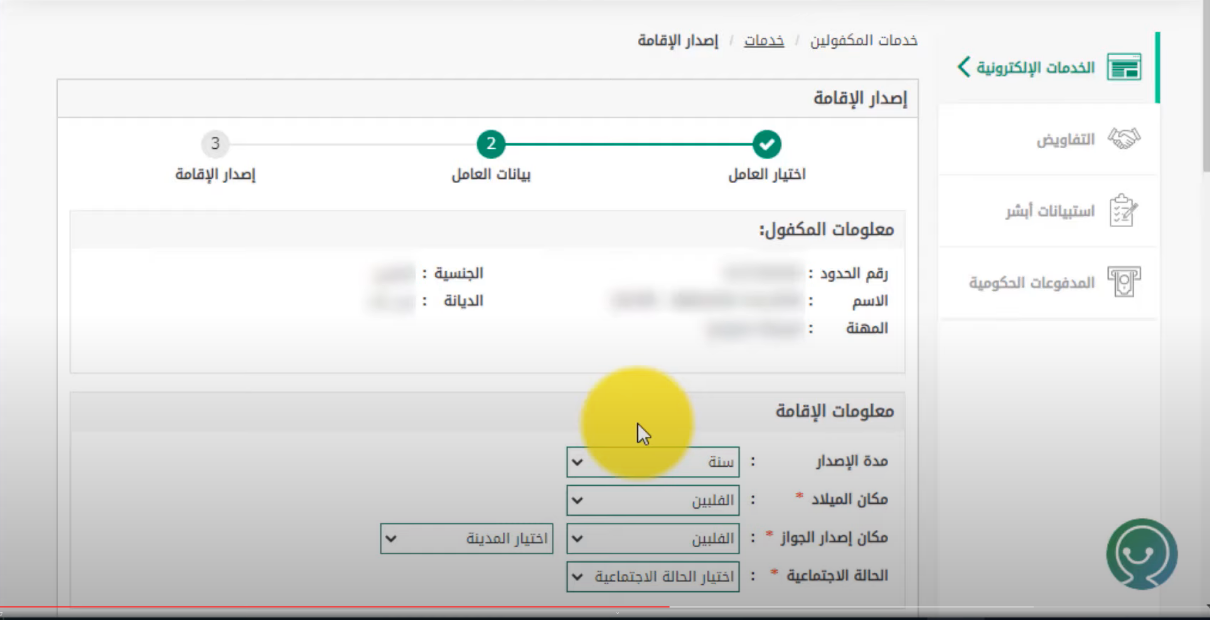This screenshot has width=1210, height=620.
Task: Click رقم الحدود field label
Action: point(853,273)
